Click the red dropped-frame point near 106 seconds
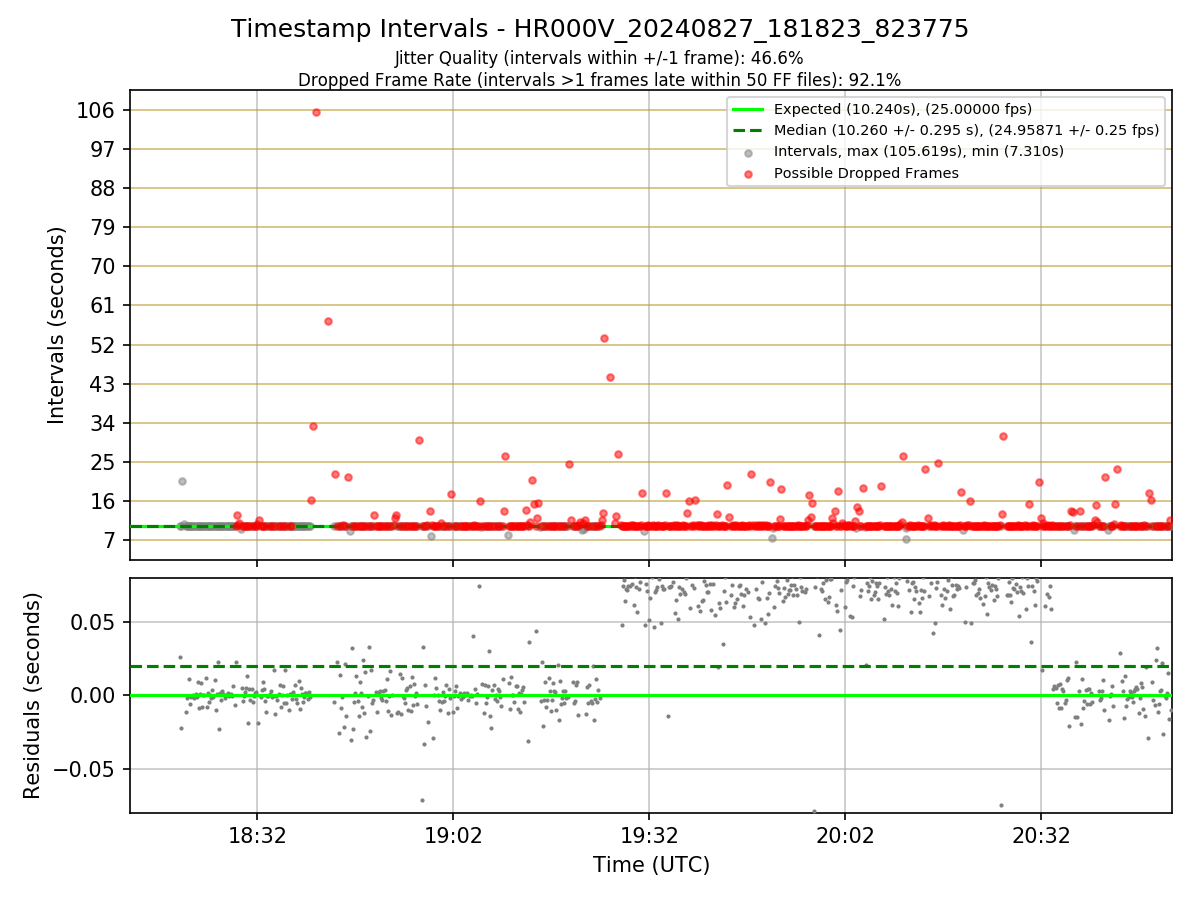The width and height of the screenshot is (1200, 900). (x=316, y=112)
